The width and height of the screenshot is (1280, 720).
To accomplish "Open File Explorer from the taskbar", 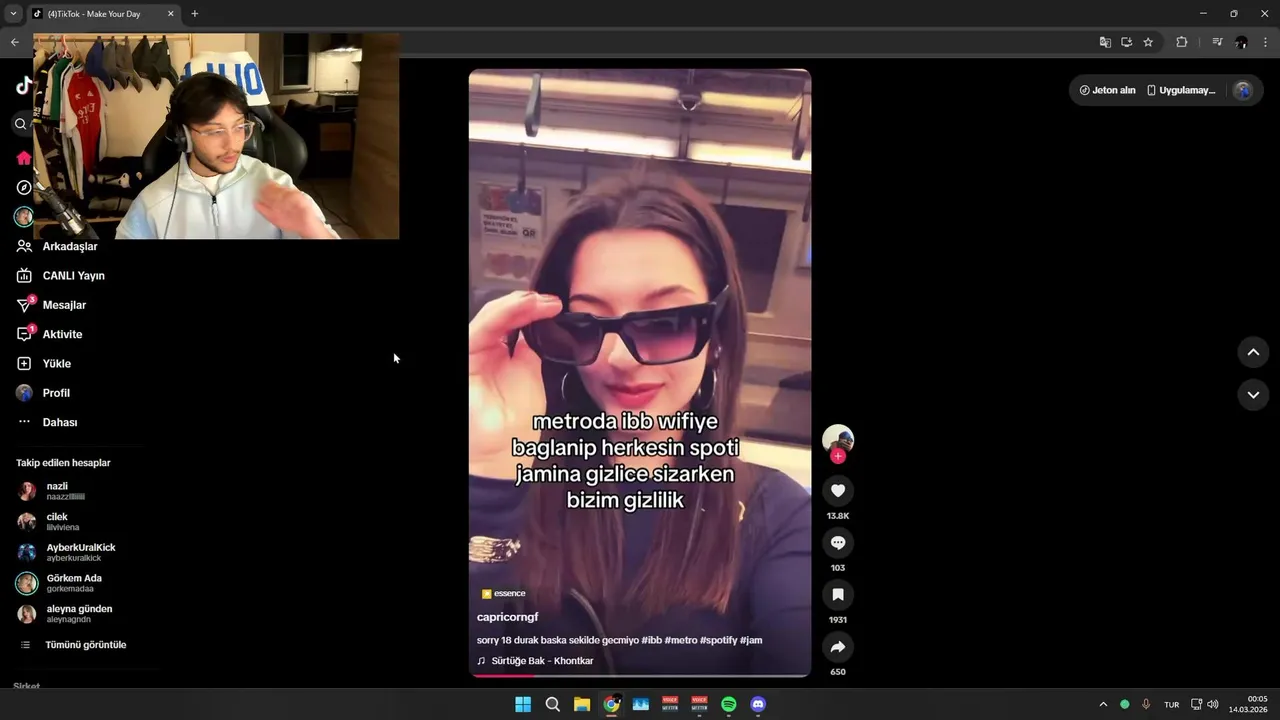I will [x=582, y=704].
